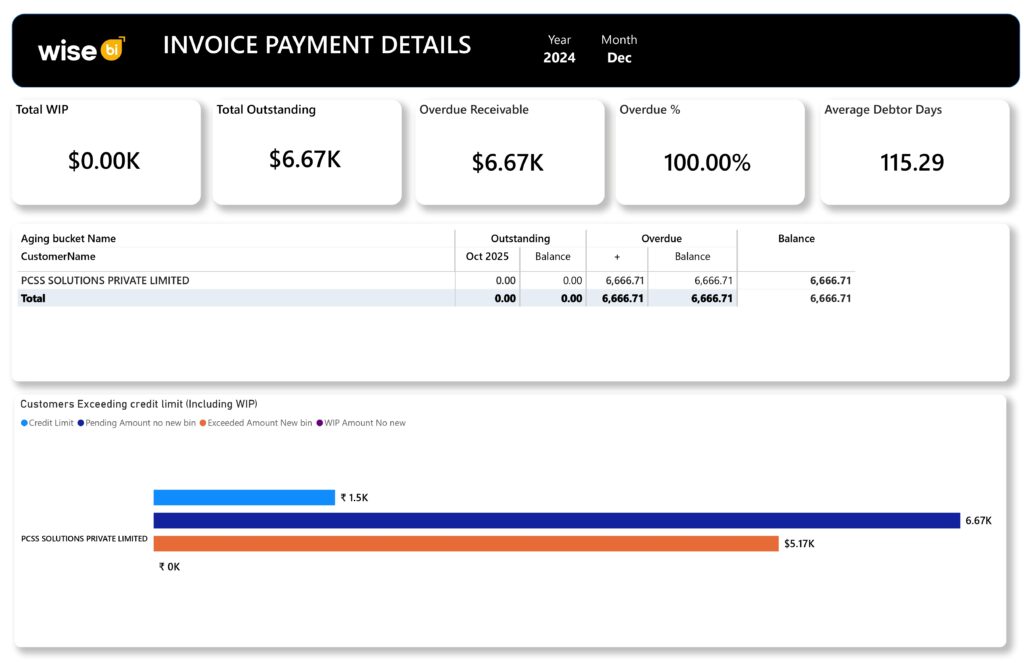Expand the plus column under Overdue
Screen dimensions: 1024x663
[616, 257]
